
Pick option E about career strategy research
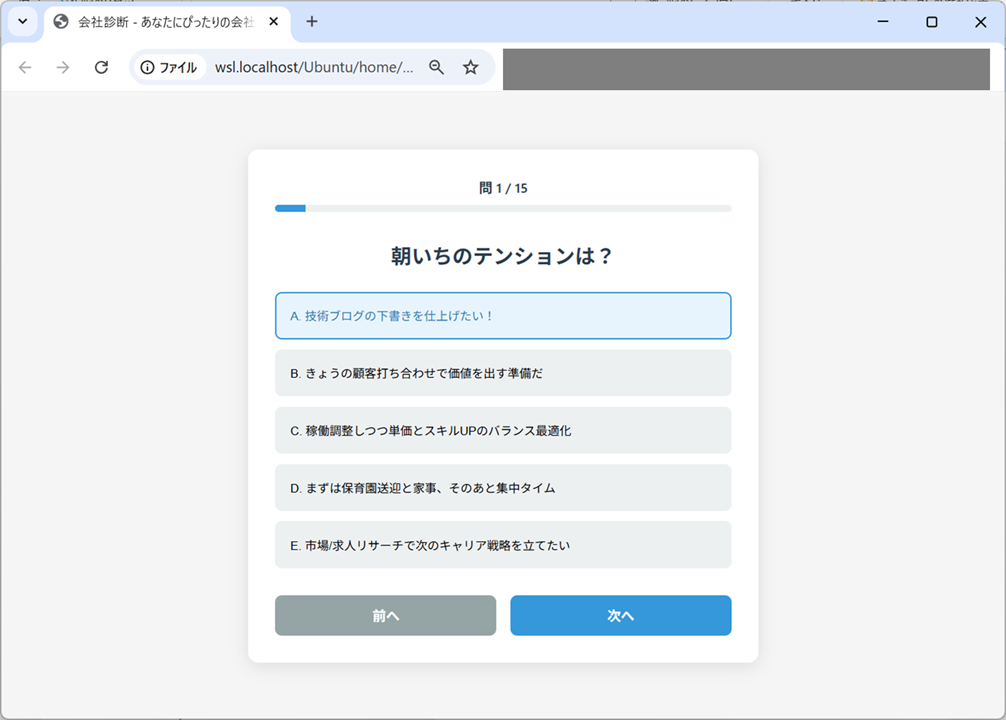(503, 545)
